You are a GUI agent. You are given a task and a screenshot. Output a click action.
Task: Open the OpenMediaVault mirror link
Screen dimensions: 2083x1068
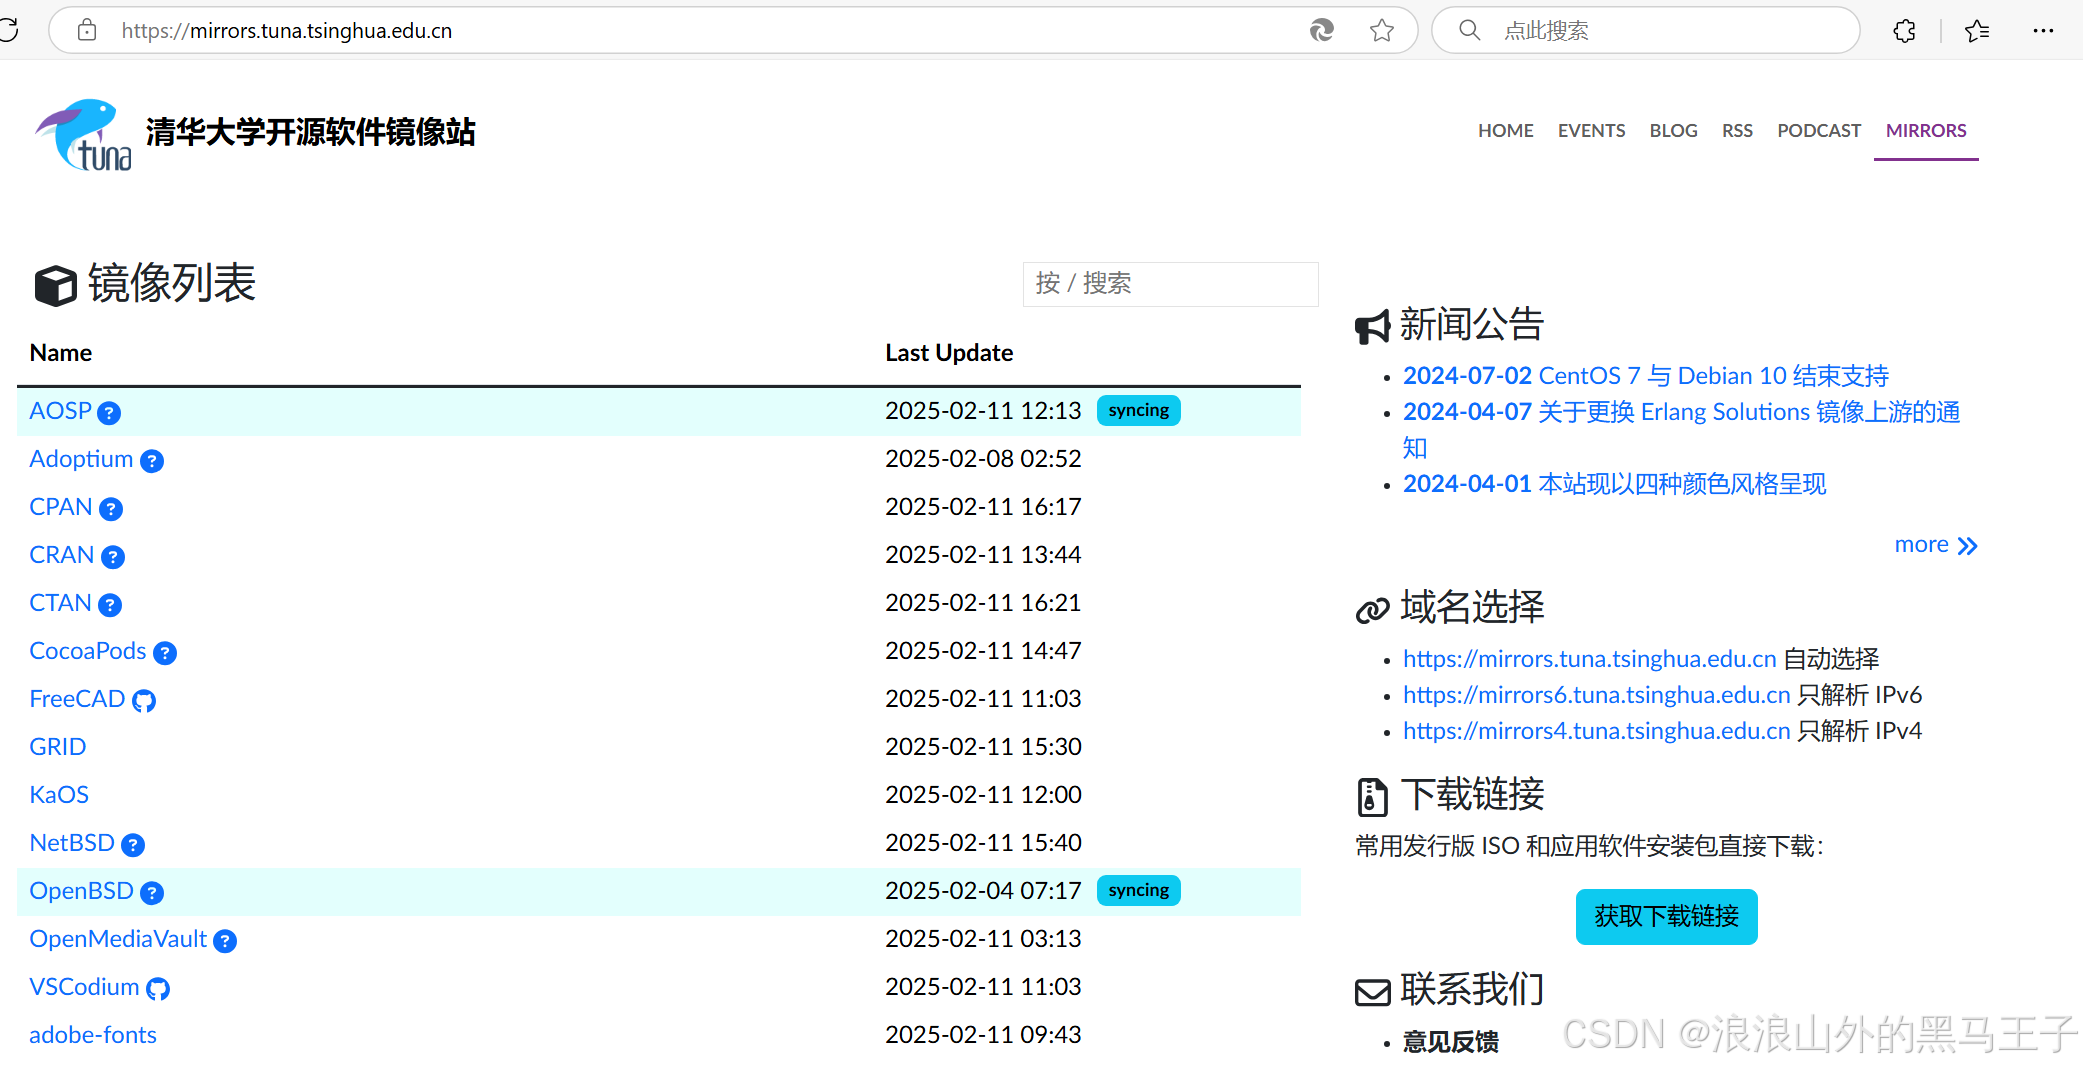118,939
